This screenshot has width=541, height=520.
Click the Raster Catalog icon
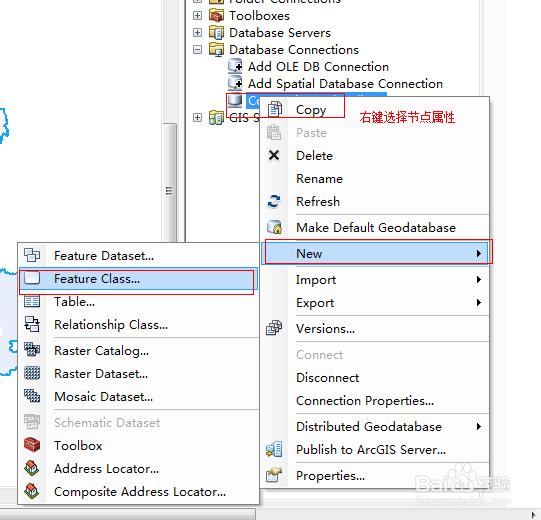(x=32, y=350)
